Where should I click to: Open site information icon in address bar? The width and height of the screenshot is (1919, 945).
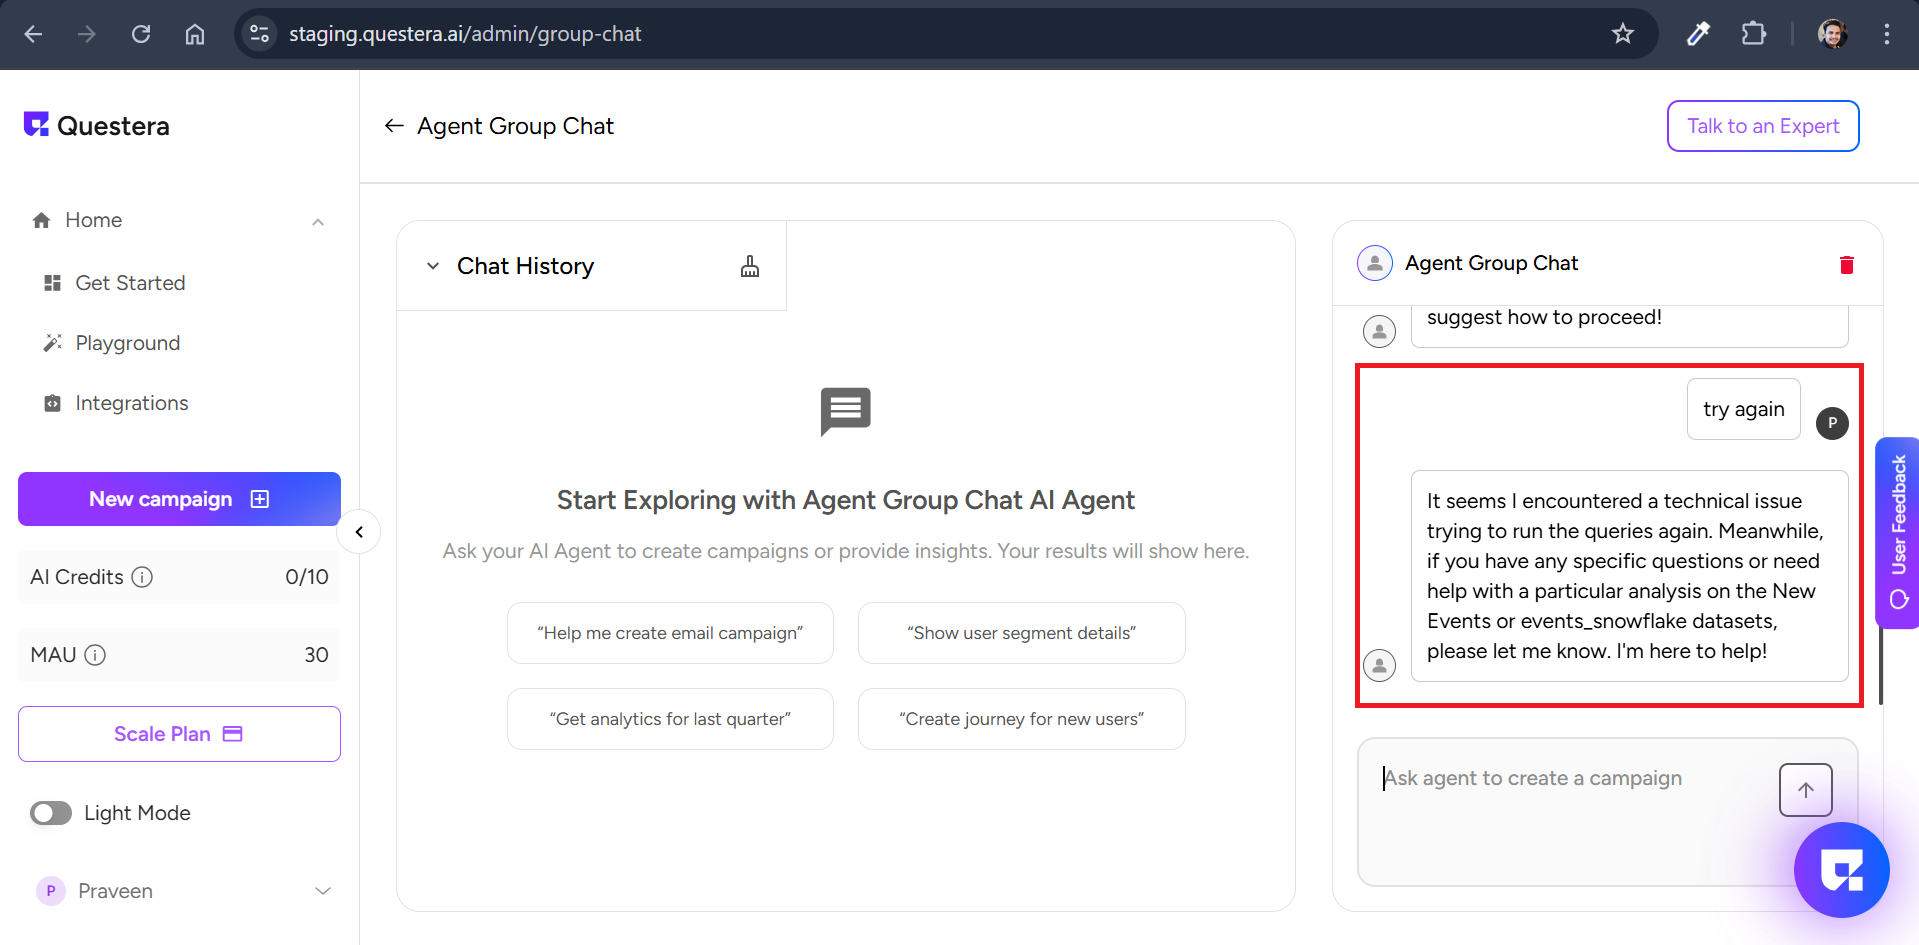pos(260,34)
